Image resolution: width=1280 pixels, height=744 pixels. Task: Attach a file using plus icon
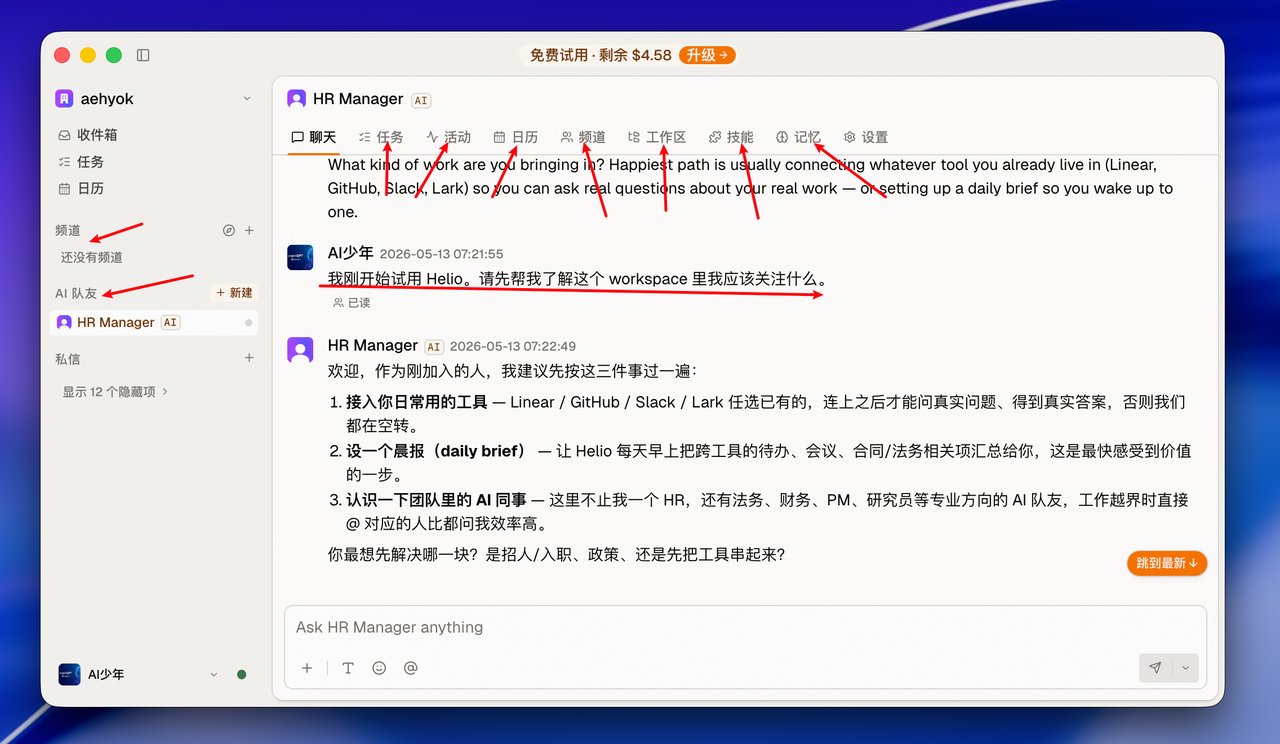click(x=307, y=668)
